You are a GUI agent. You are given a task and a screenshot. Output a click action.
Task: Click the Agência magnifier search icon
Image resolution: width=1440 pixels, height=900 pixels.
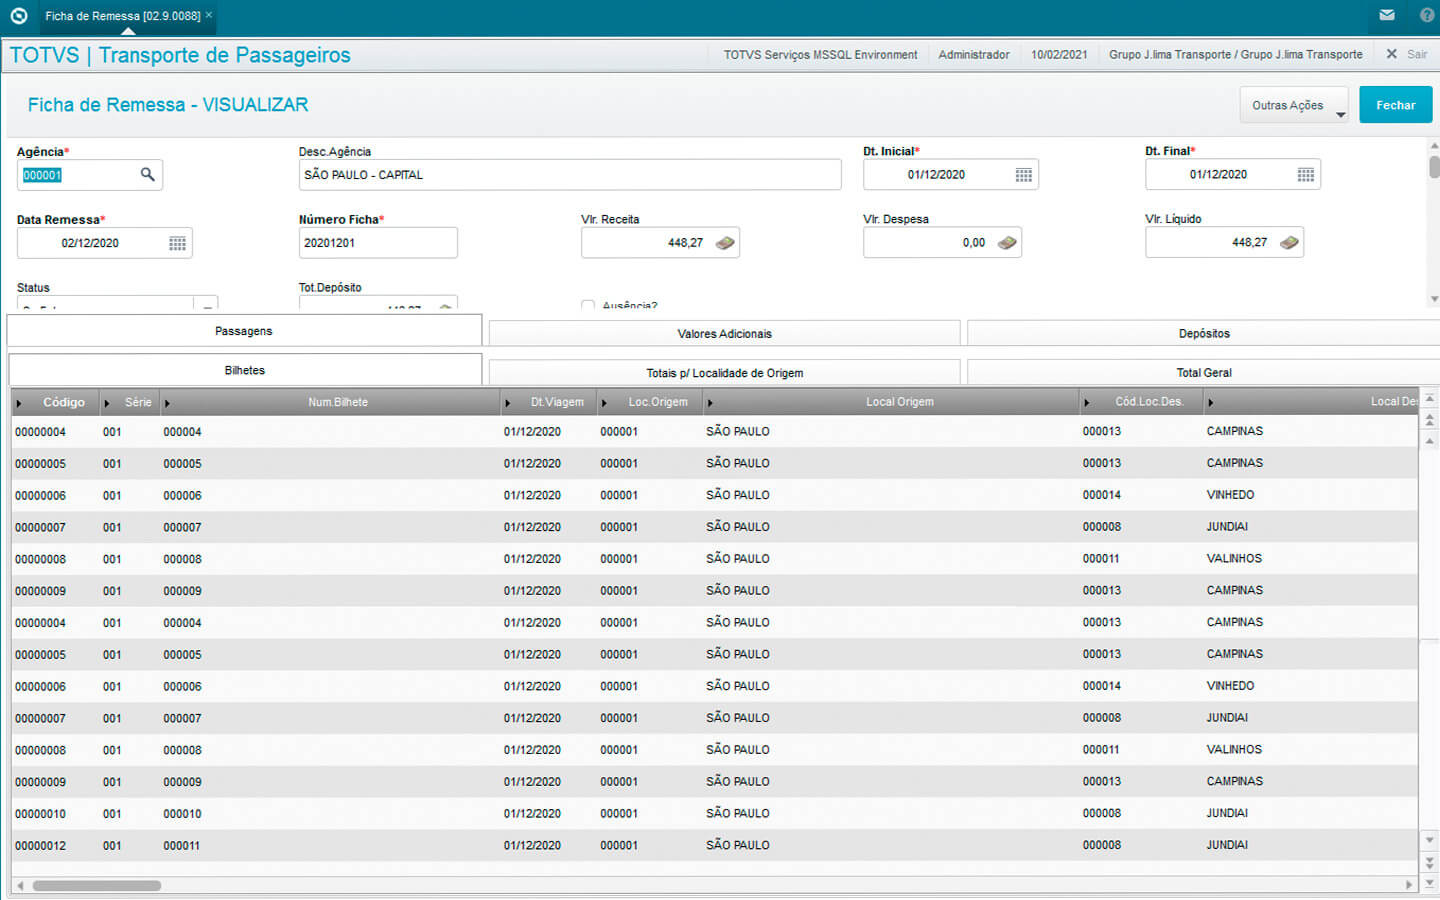147,175
